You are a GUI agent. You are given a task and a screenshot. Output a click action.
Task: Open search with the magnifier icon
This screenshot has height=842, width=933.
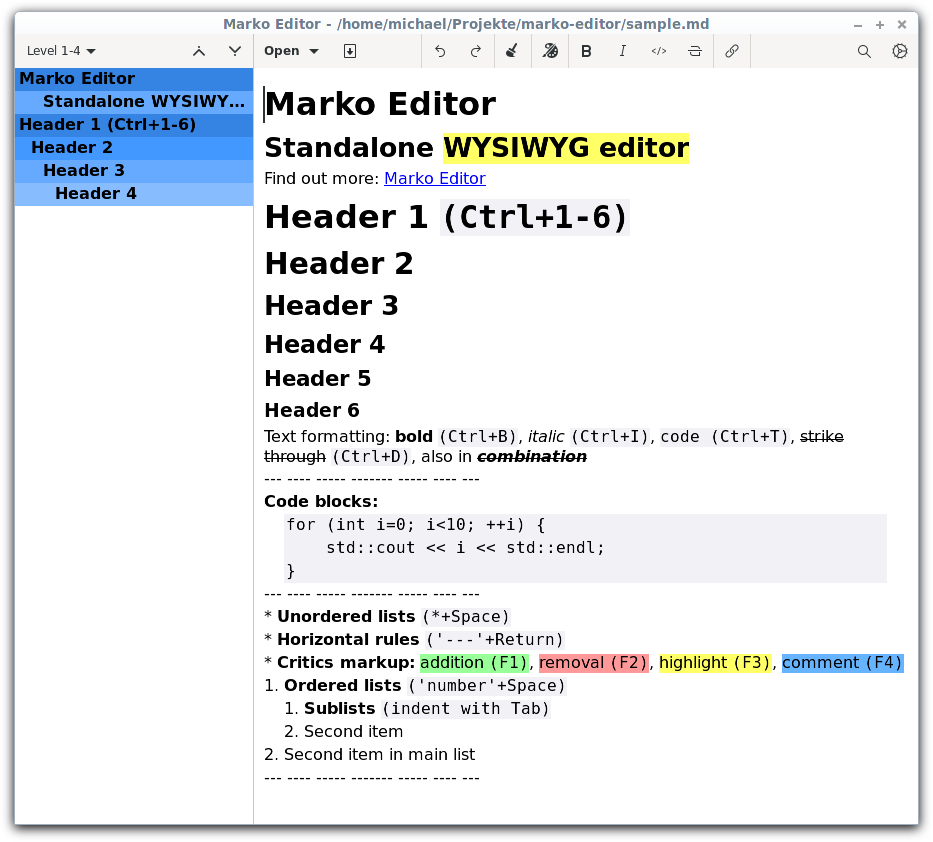pos(864,51)
